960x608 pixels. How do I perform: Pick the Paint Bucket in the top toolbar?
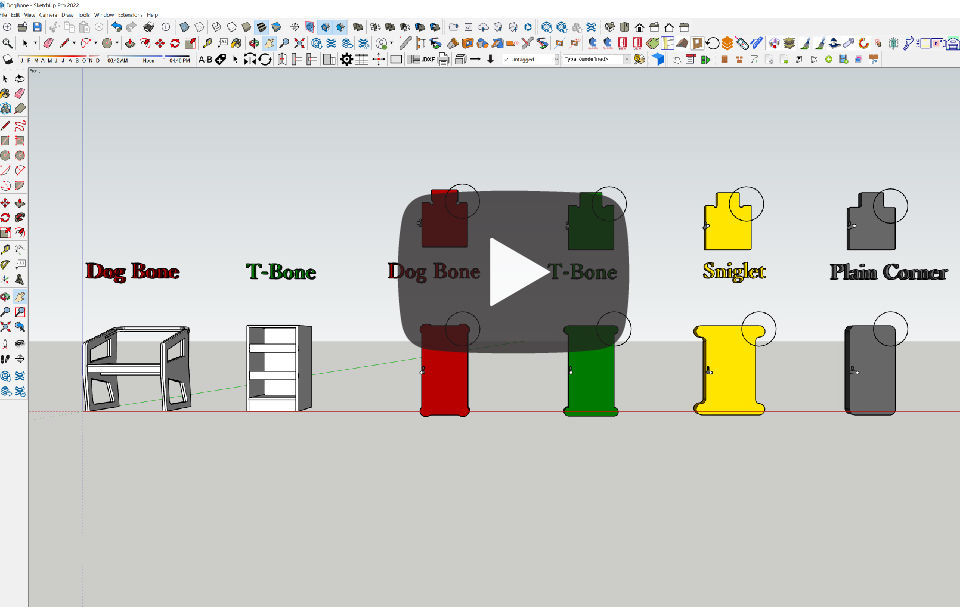[x=236, y=43]
